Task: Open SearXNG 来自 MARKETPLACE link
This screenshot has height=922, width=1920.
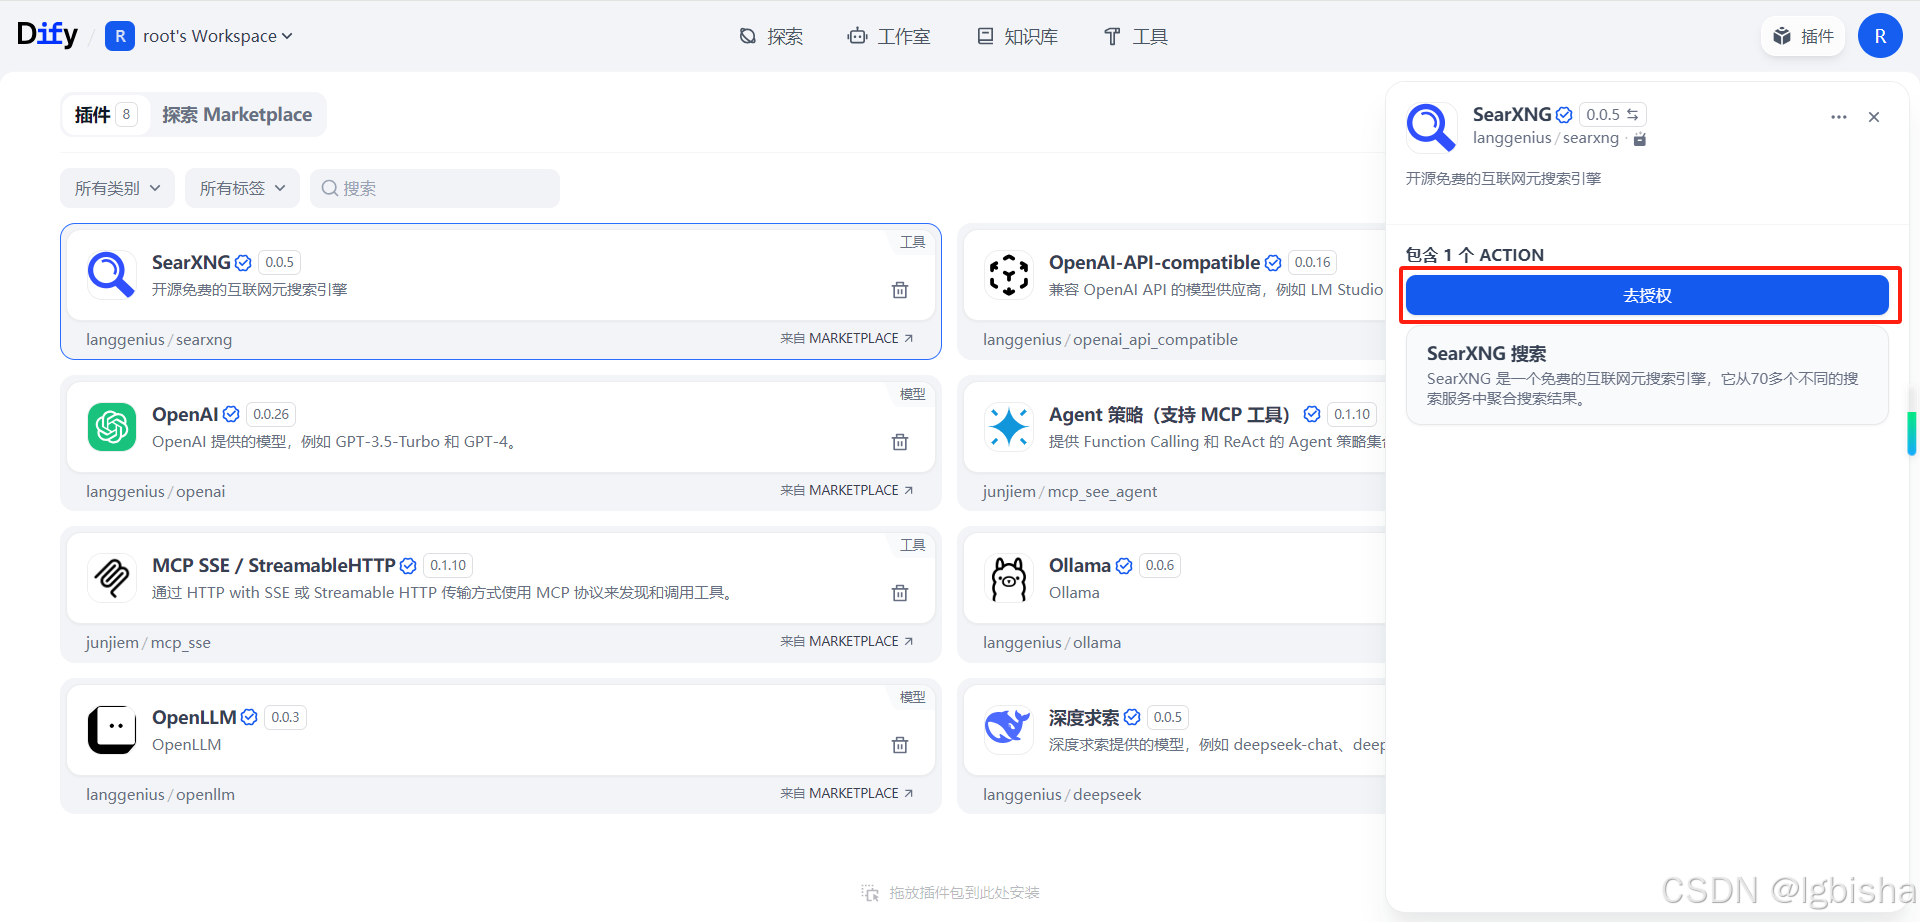Action: point(847,339)
